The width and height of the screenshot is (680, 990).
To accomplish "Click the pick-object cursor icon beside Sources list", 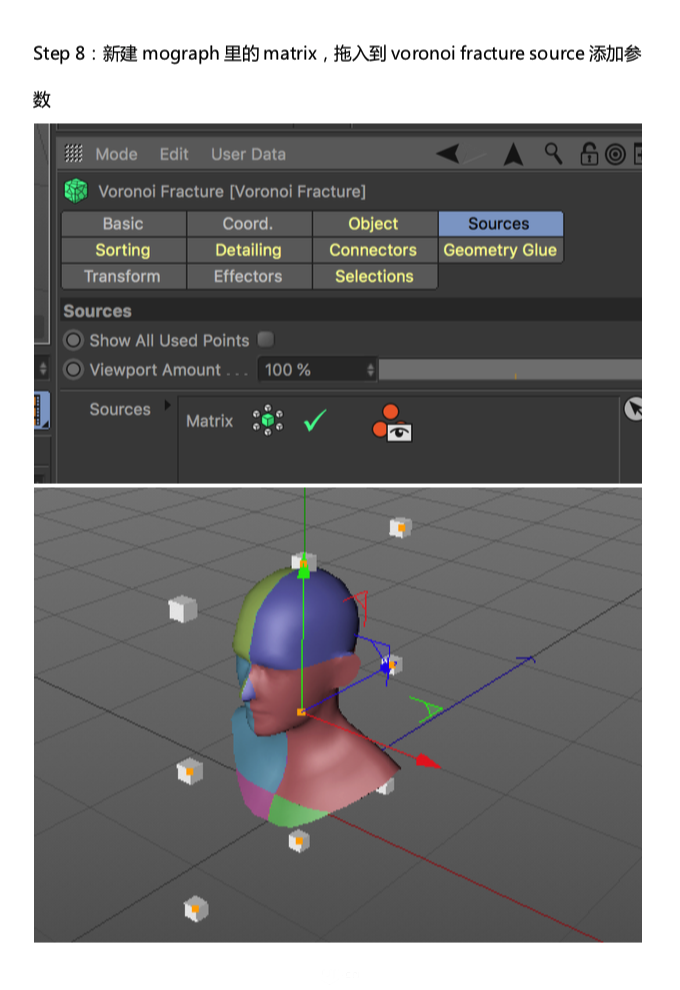I will pyautogui.click(x=633, y=409).
